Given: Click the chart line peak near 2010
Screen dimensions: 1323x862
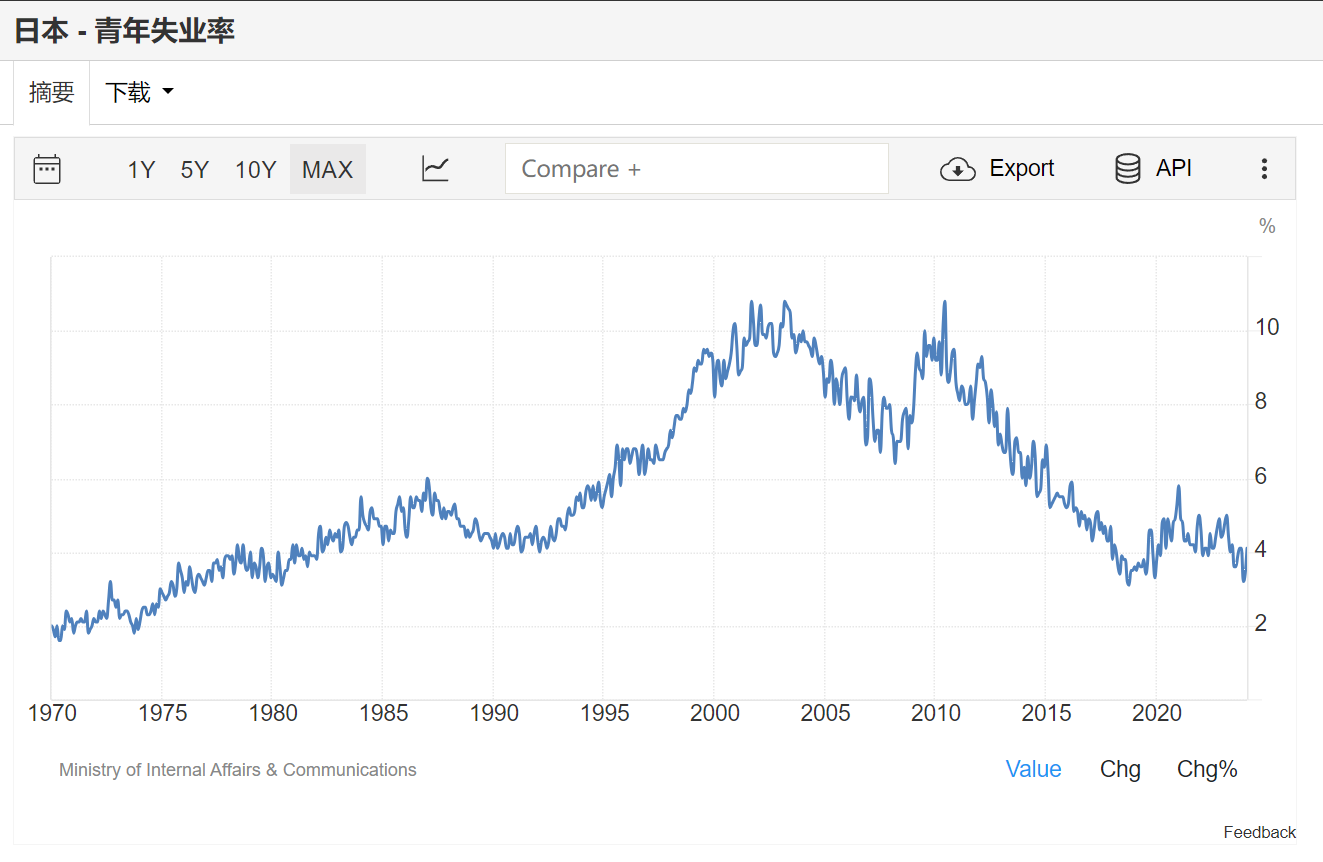Looking at the screenshot, I should click(944, 303).
